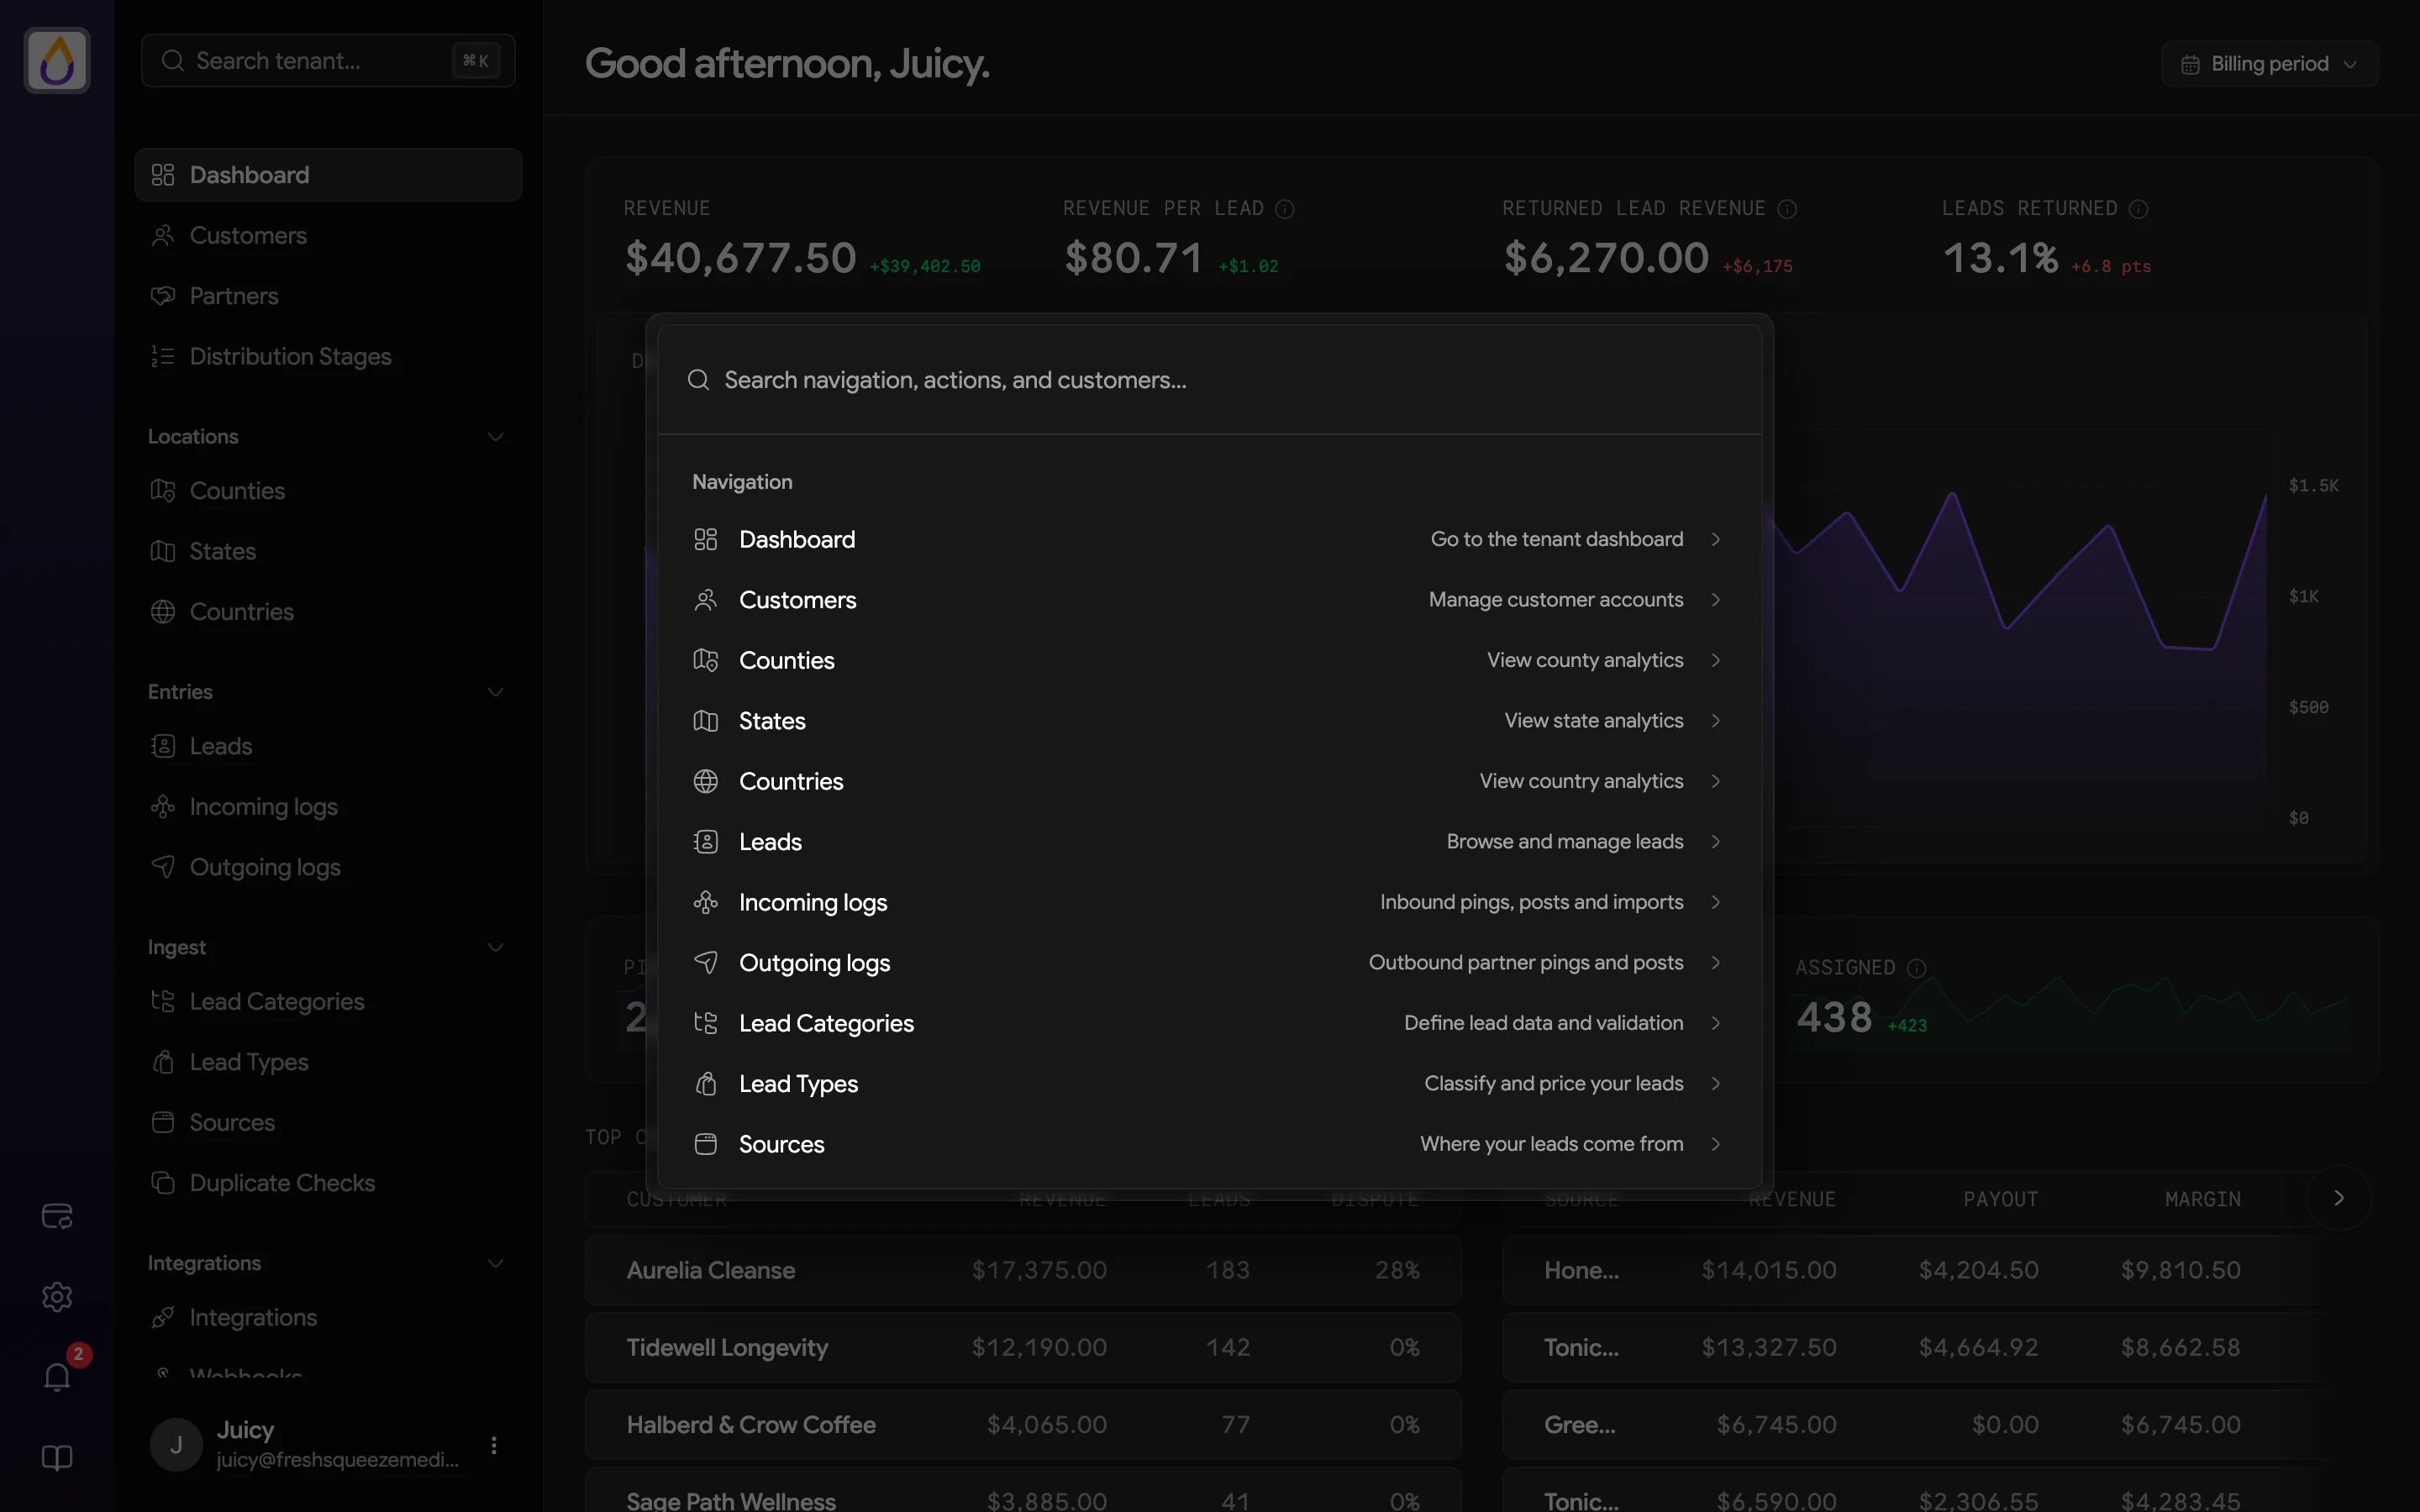
Task: Click the Partners handshake icon in sidebar
Action: point(163,296)
